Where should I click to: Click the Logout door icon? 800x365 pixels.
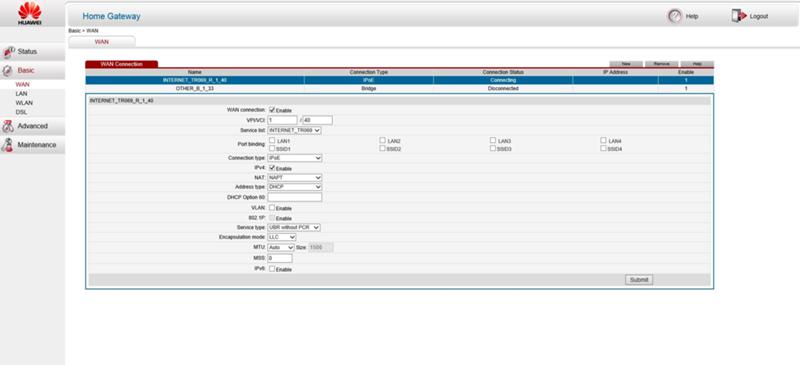pyautogui.click(x=738, y=16)
